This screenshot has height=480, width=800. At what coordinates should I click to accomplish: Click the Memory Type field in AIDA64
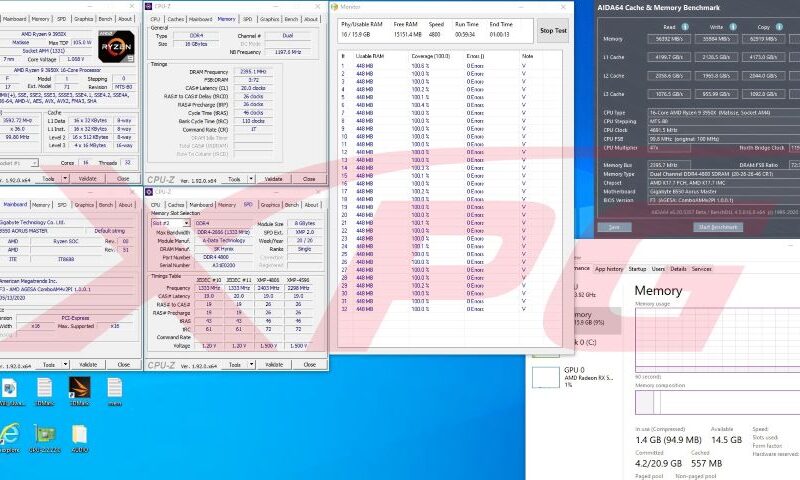(724, 174)
